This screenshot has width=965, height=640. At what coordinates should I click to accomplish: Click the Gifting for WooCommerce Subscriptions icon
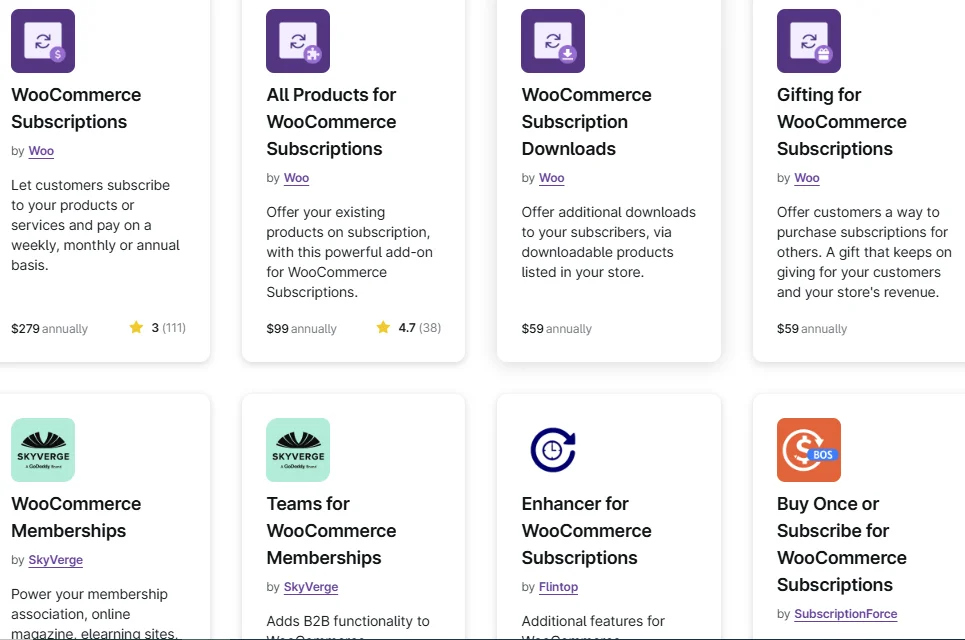coord(809,41)
